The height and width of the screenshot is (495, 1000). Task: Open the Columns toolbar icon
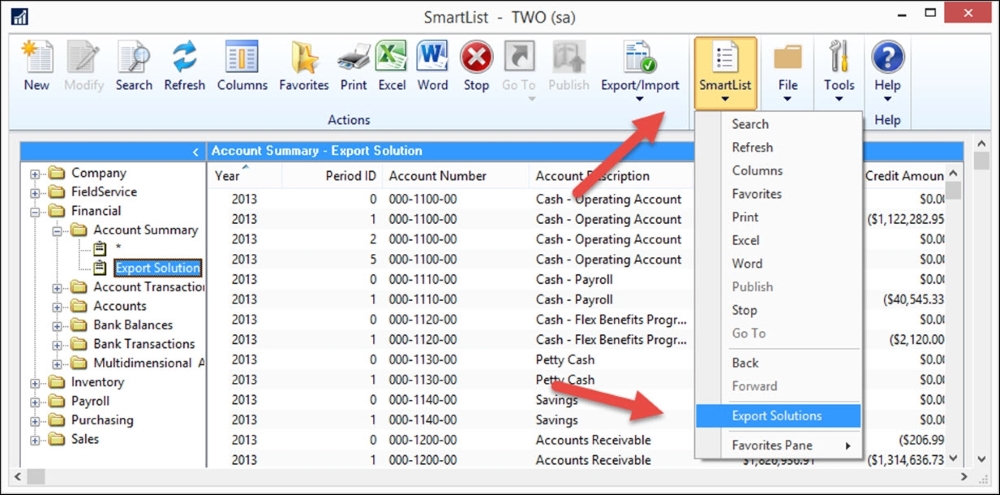click(242, 57)
